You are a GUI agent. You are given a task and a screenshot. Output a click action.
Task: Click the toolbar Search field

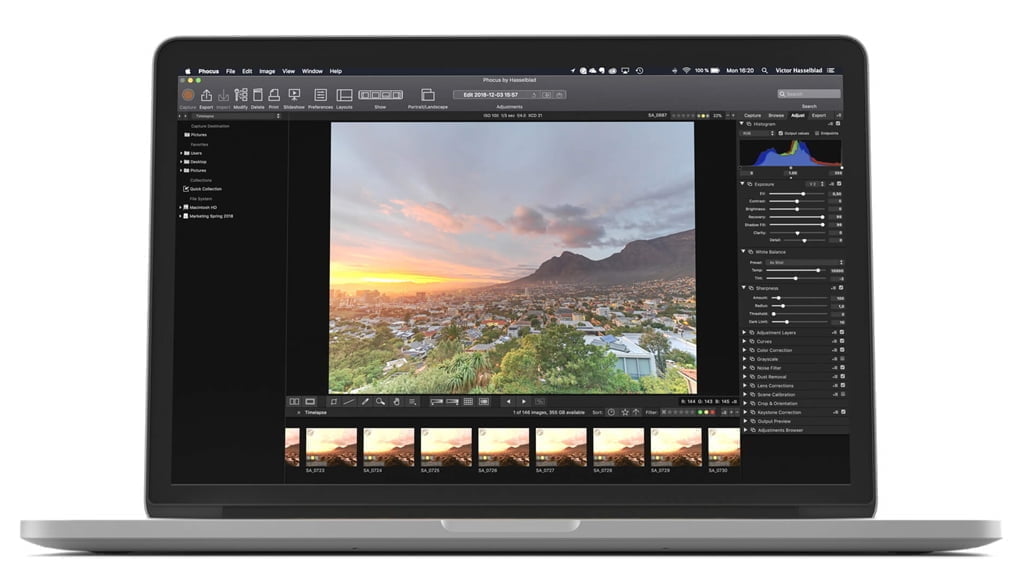coord(808,94)
